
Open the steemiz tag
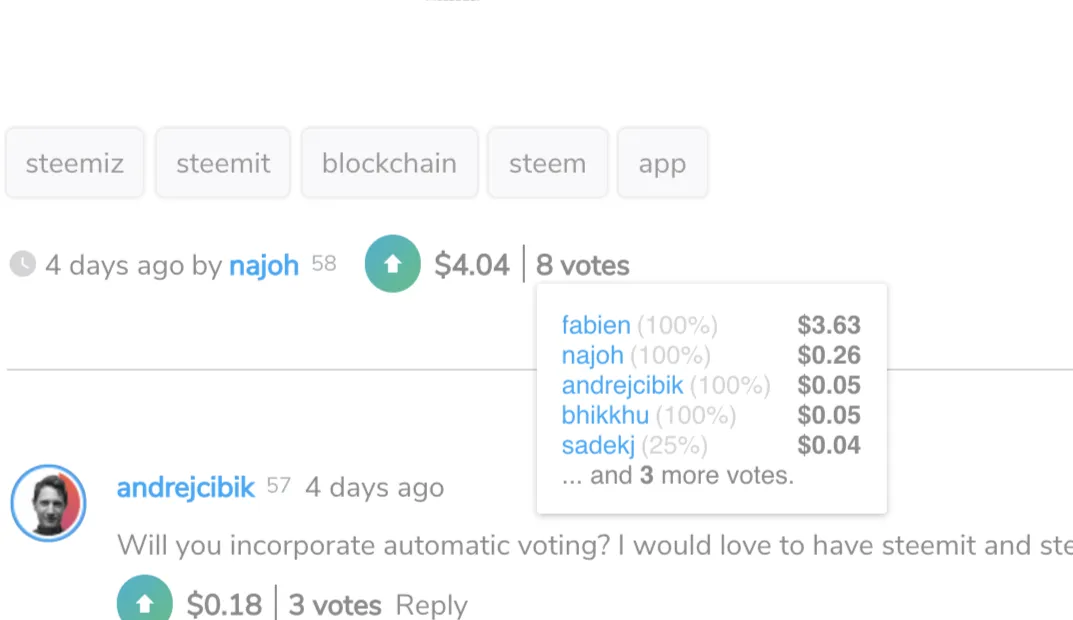[x=75, y=163]
